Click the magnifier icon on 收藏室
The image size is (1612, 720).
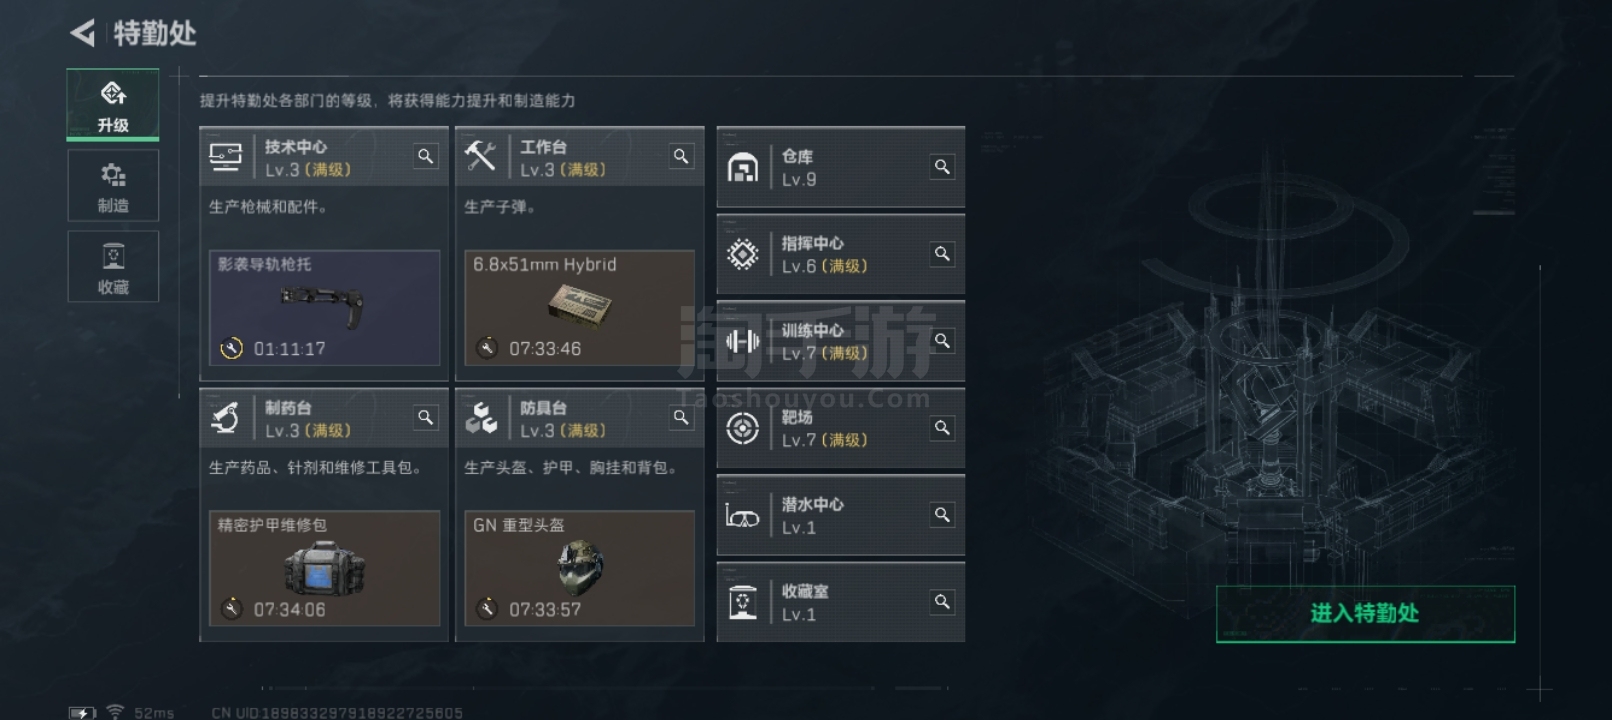pos(942,602)
